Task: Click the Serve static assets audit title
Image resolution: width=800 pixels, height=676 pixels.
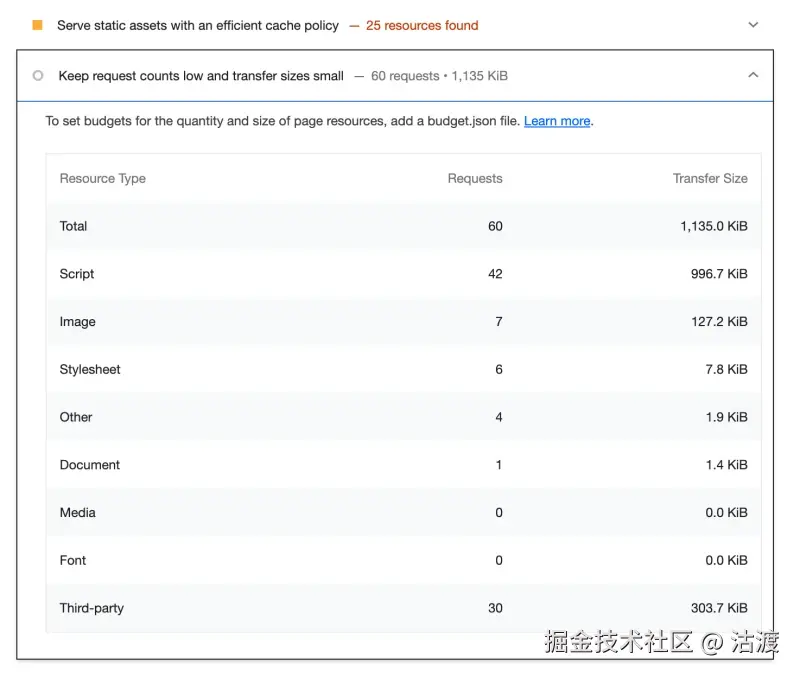Action: 198,25
